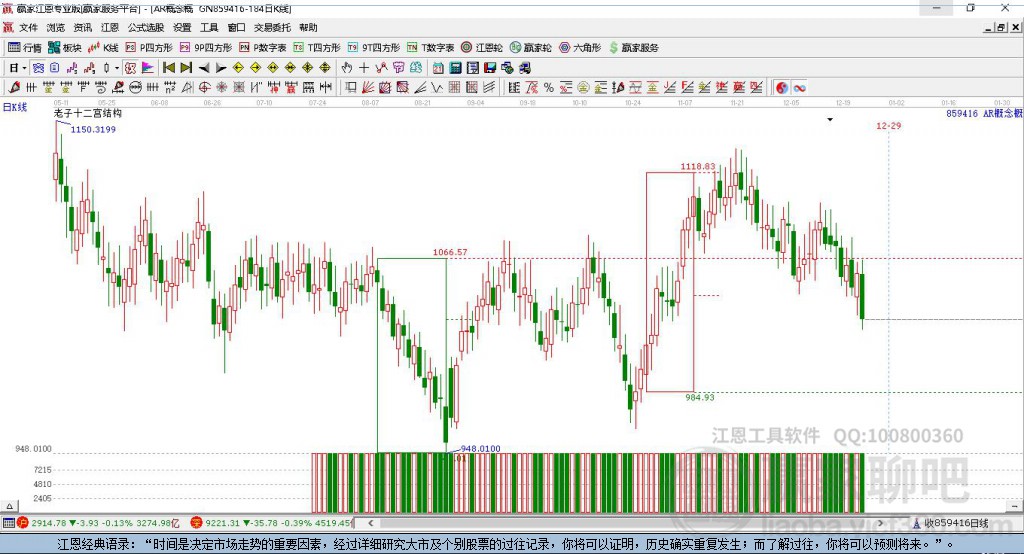Screen dimensions: 1024x554
Task: Click the first yellow diamond arrow icon
Action: pos(238,67)
